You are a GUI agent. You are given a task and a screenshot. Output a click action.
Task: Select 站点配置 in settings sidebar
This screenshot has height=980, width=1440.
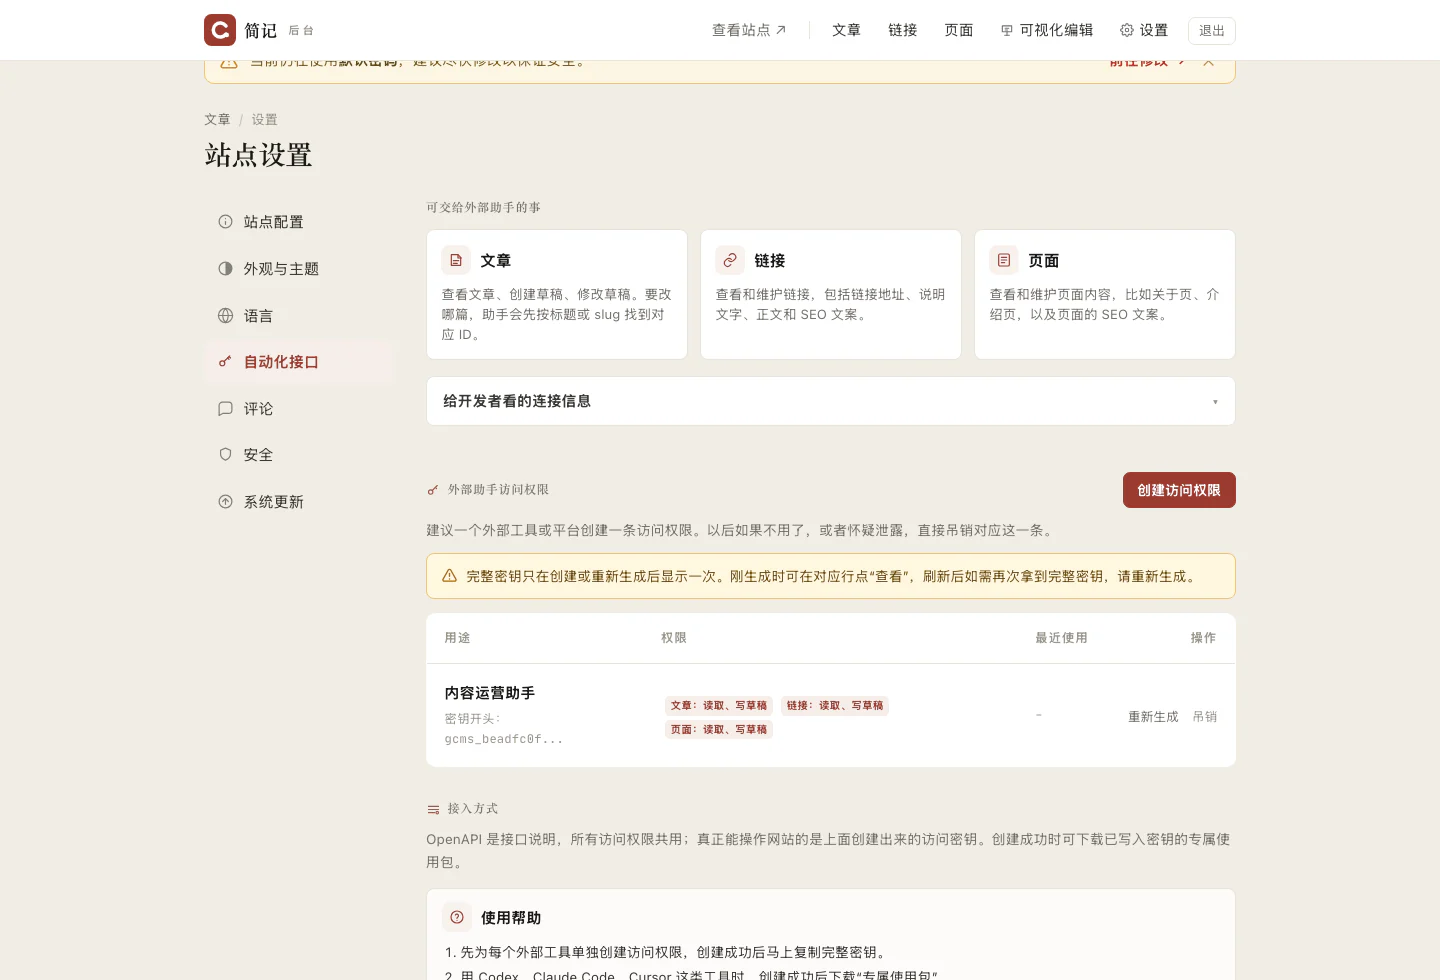pyautogui.click(x=300, y=222)
